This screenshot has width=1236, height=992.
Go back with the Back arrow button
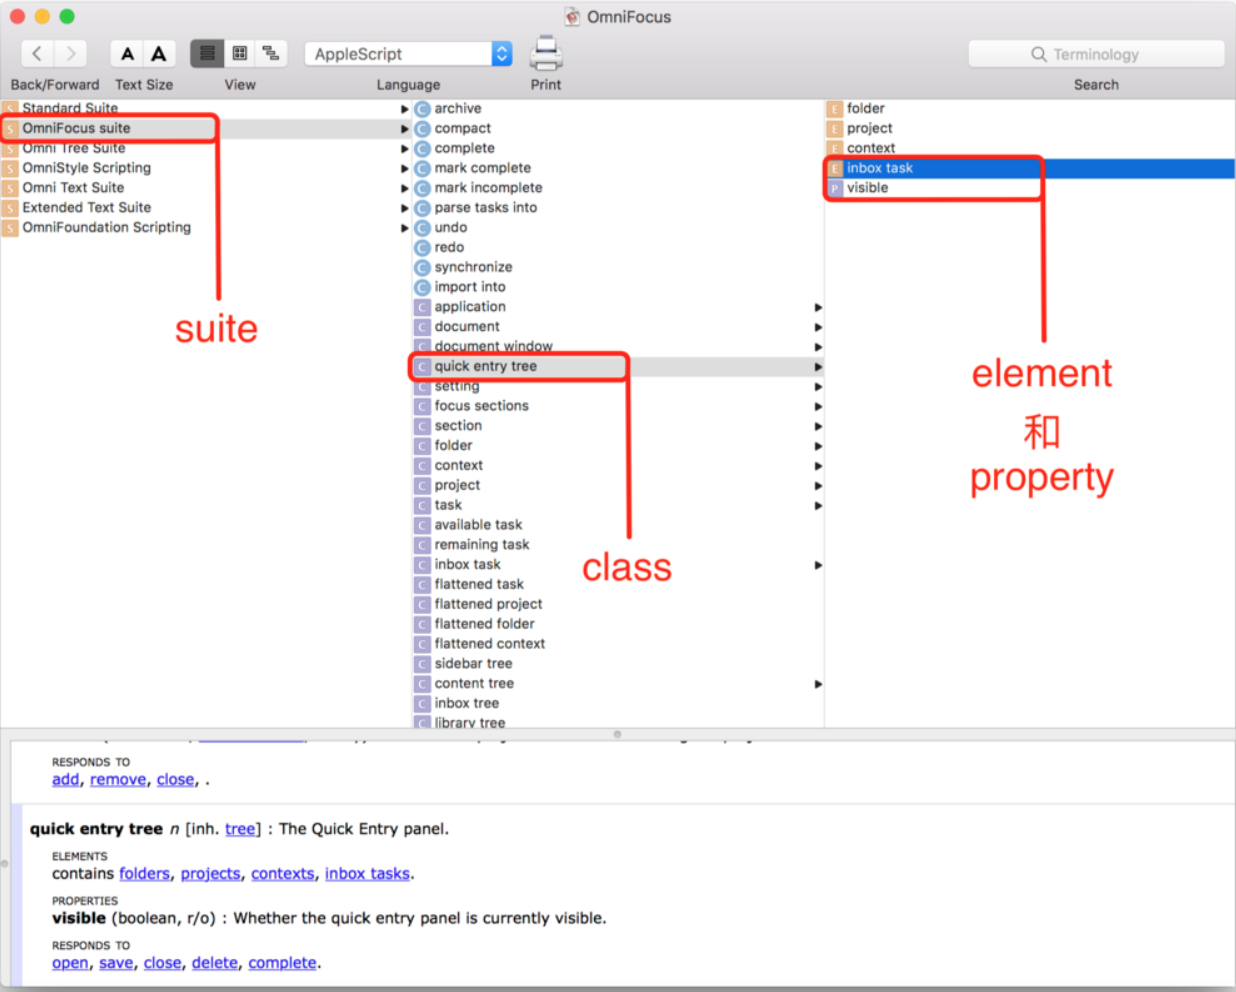point(38,54)
